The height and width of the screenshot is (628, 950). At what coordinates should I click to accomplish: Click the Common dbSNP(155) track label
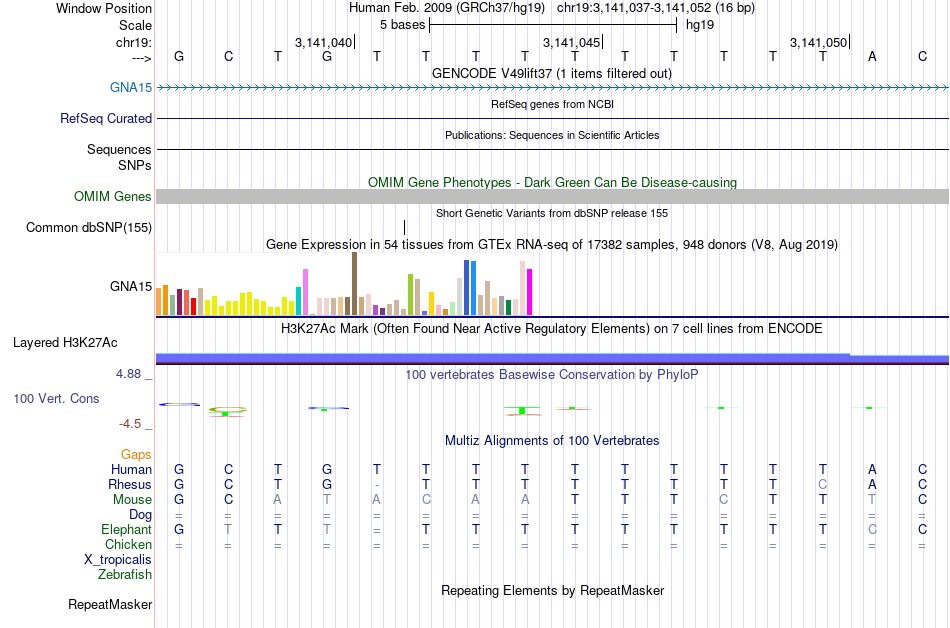pyautogui.click(x=89, y=227)
